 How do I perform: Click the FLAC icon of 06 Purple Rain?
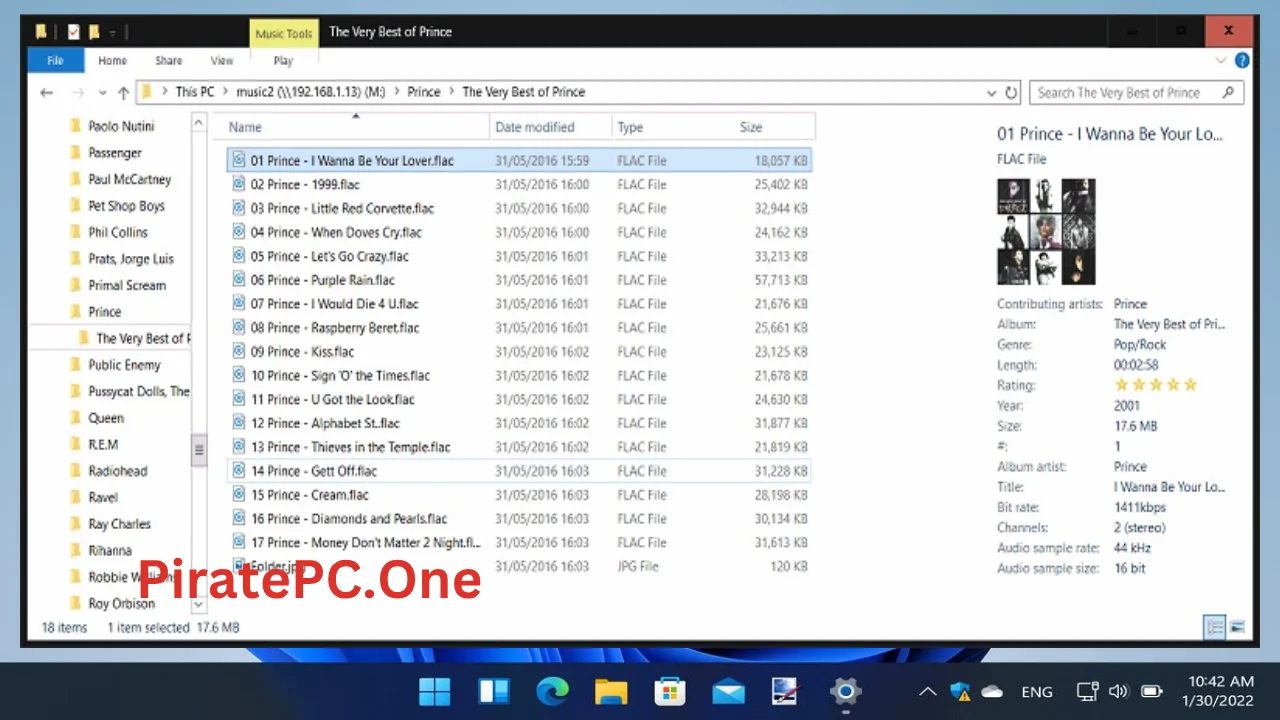[239, 280]
